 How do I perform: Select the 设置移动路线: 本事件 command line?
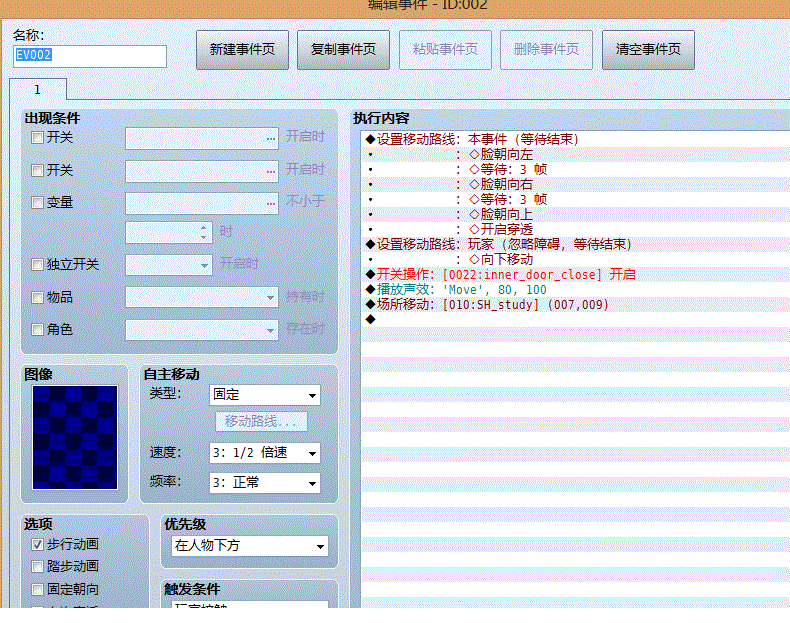click(x=575, y=139)
